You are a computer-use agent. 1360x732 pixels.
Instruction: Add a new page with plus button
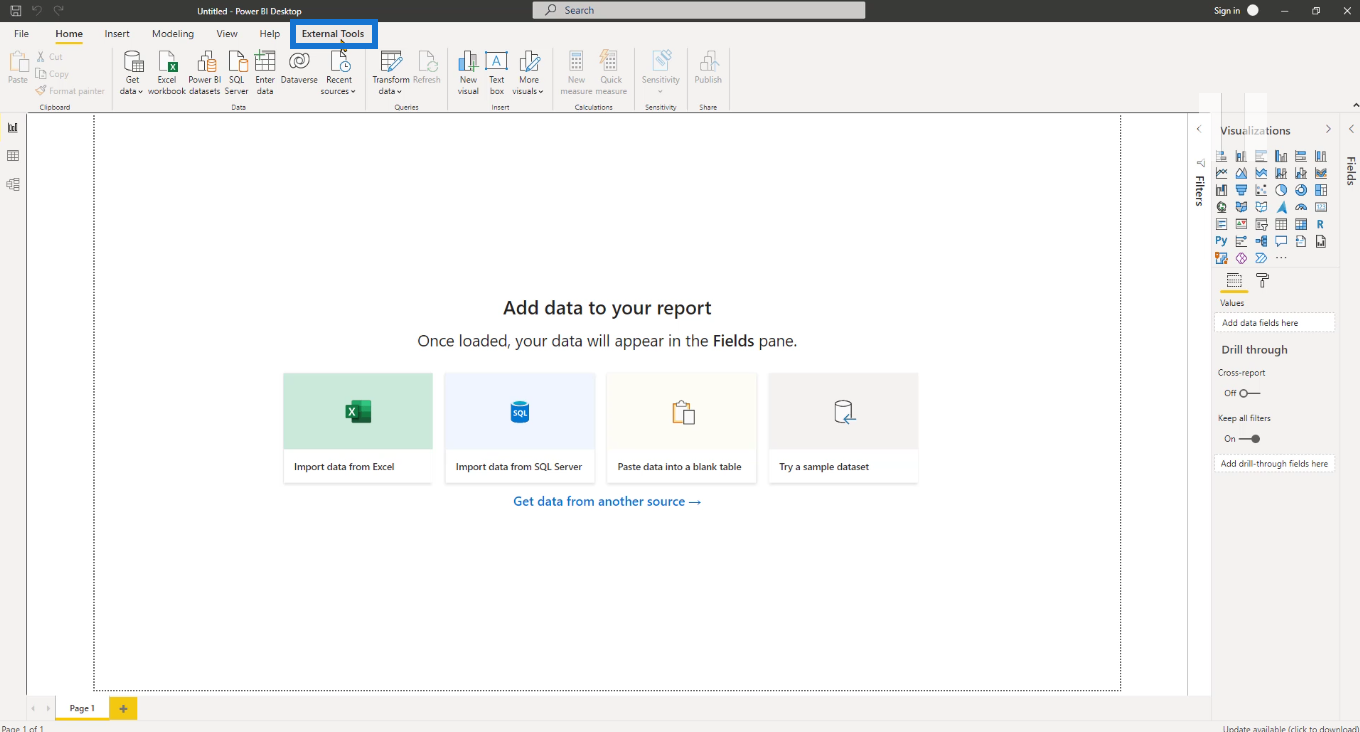tap(123, 708)
